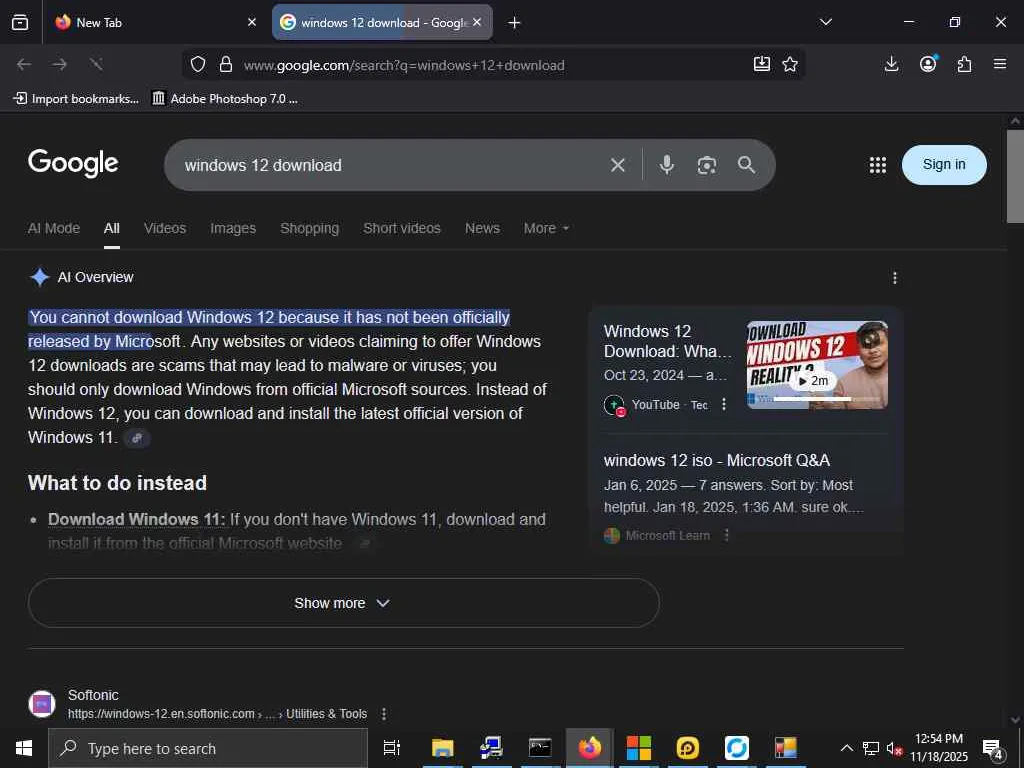Expand the More search filters dropdown
The image size is (1024, 768).
547,229
